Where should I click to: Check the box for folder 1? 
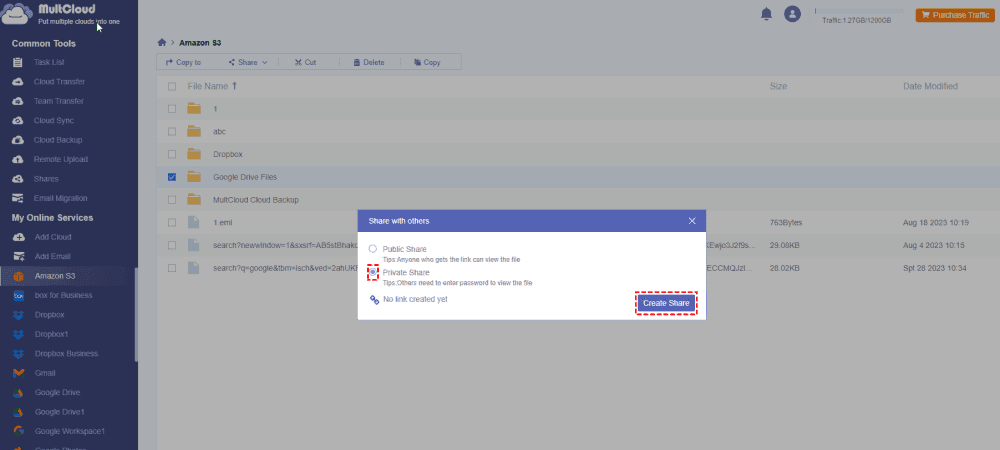click(x=172, y=109)
